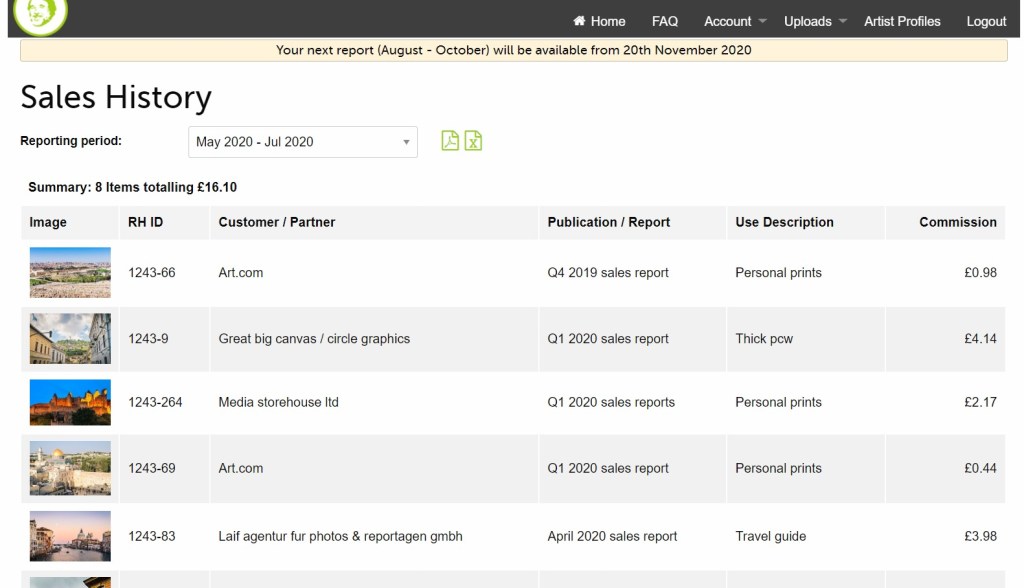Select thumbnail for image 1243-69
This screenshot has height=588, width=1024.
click(x=70, y=469)
